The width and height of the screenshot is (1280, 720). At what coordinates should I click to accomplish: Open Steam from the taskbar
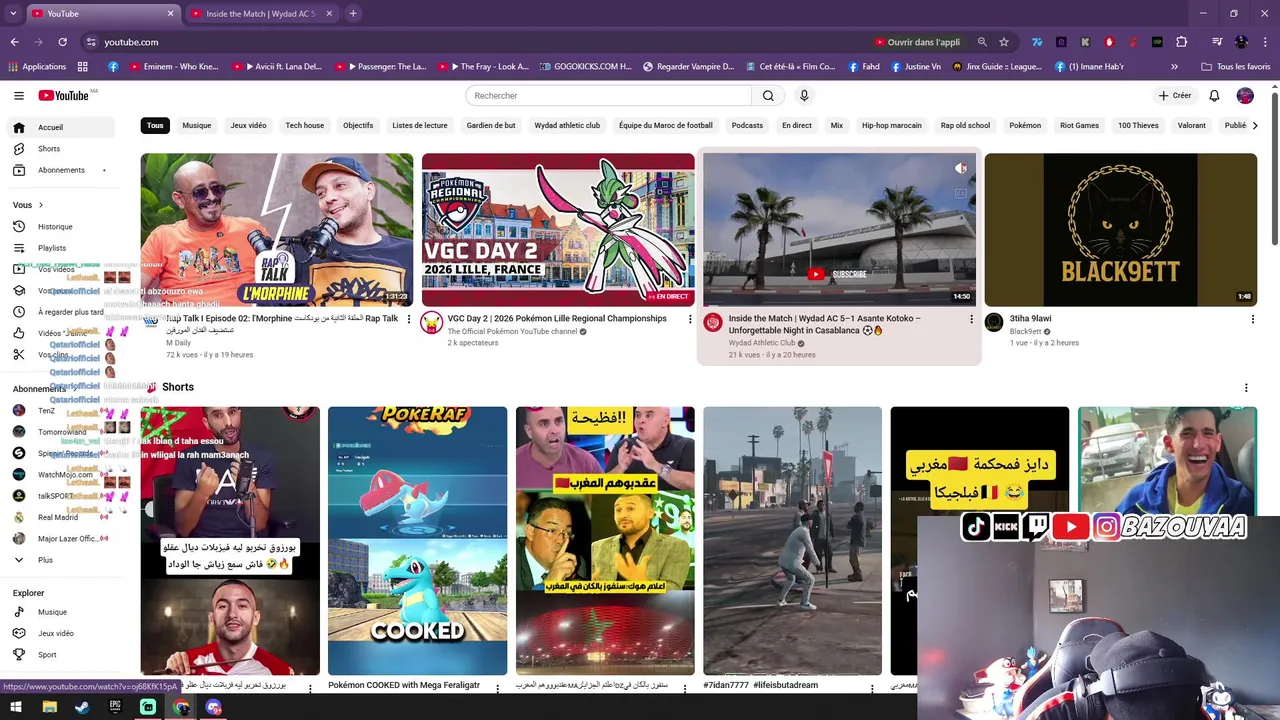point(81,707)
